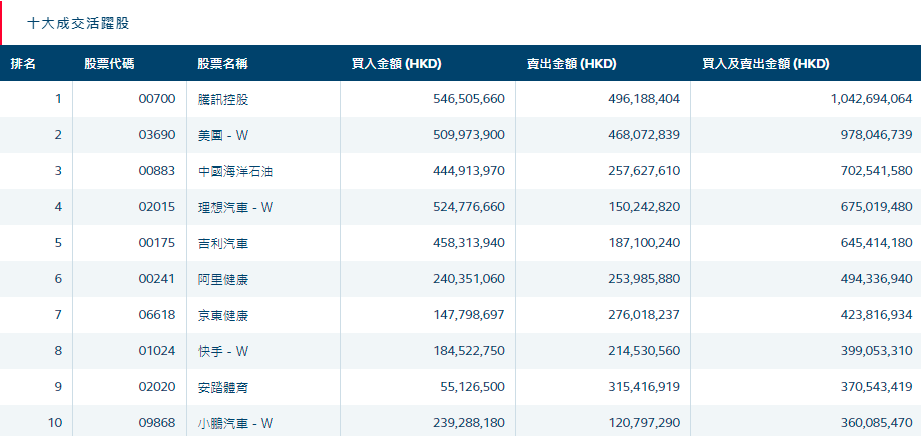Click stock code 09868
Screen dimensions: 921x436
point(157,423)
